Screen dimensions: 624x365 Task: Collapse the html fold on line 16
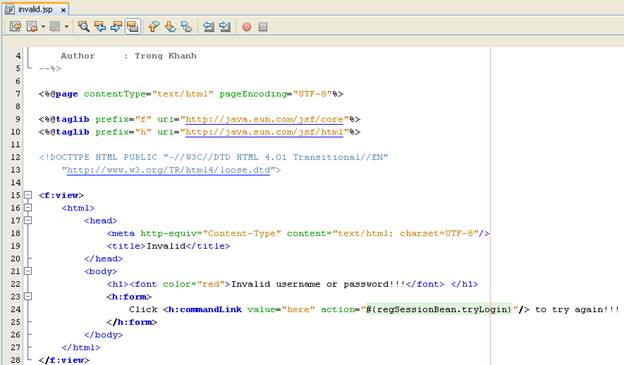(28, 208)
